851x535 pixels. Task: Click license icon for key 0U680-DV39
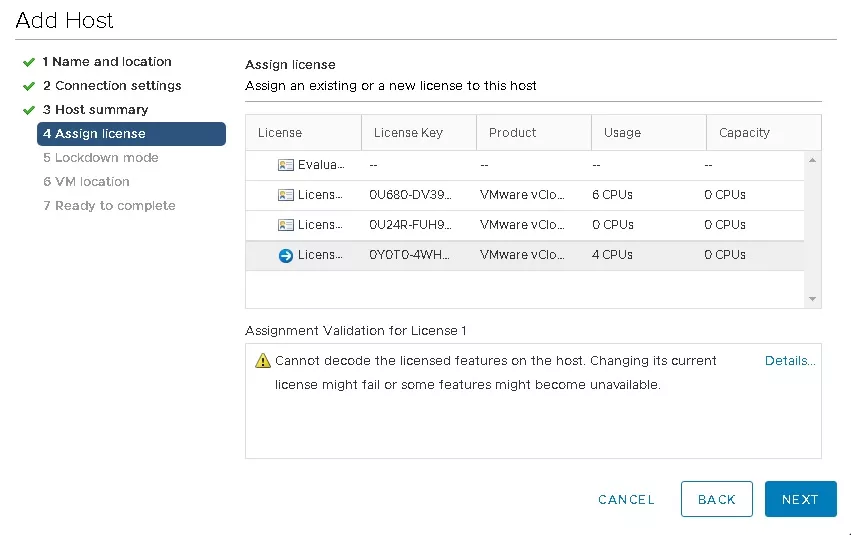285,195
